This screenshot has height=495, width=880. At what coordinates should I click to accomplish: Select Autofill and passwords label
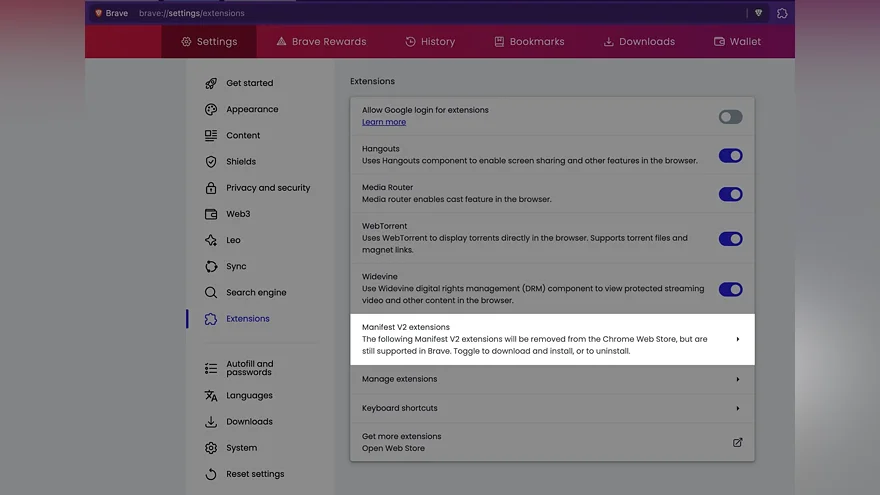coord(250,368)
